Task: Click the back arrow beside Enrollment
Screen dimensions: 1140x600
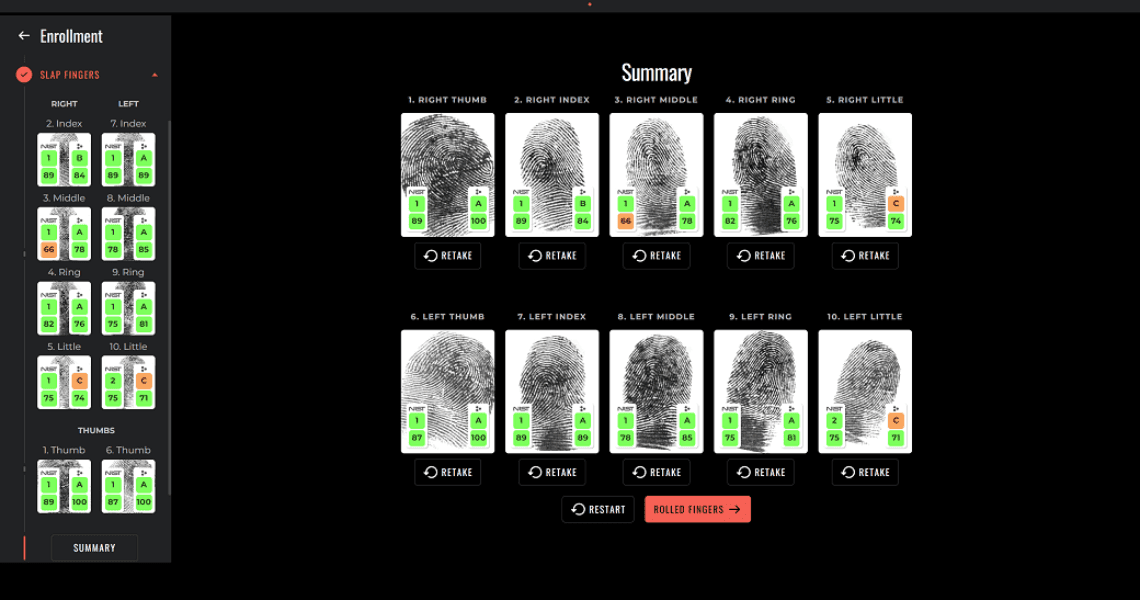Action: (x=23, y=36)
